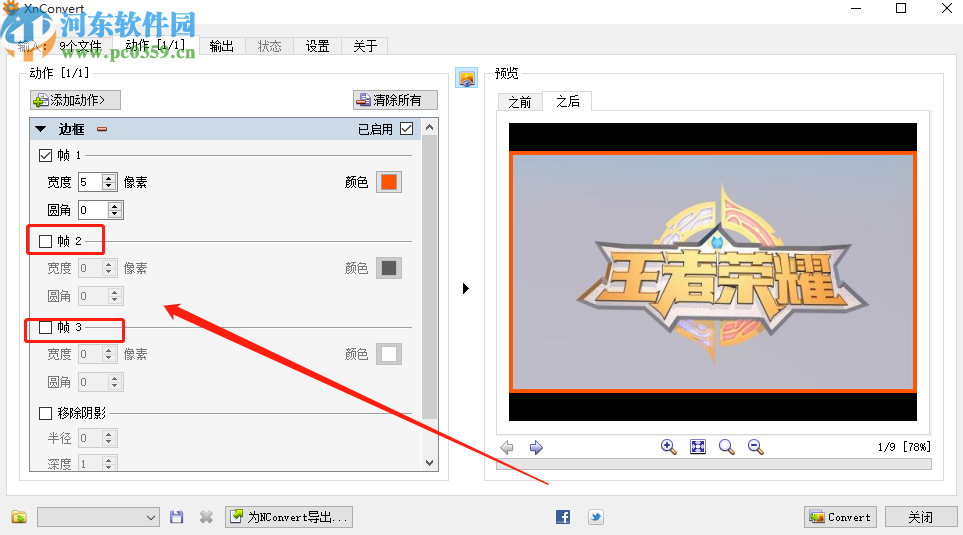
Task: Click the preview horizontal scrollbar
Action: tap(714, 464)
